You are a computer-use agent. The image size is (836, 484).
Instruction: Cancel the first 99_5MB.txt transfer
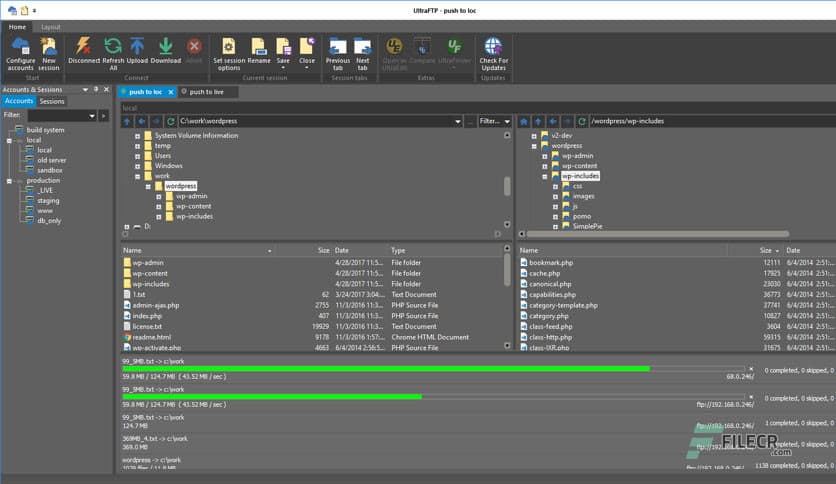pos(751,369)
